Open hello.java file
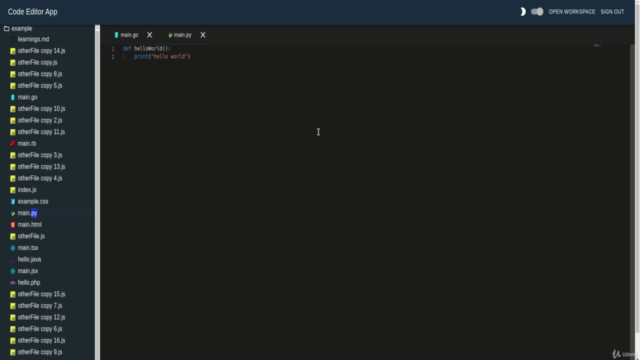Viewport: 640px width, 360px height. [29, 259]
